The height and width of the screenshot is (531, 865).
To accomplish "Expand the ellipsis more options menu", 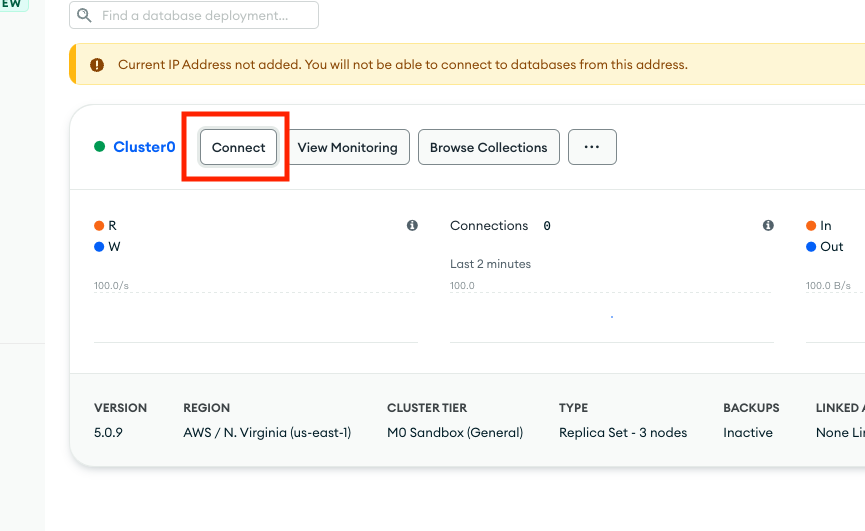I will click(592, 147).
